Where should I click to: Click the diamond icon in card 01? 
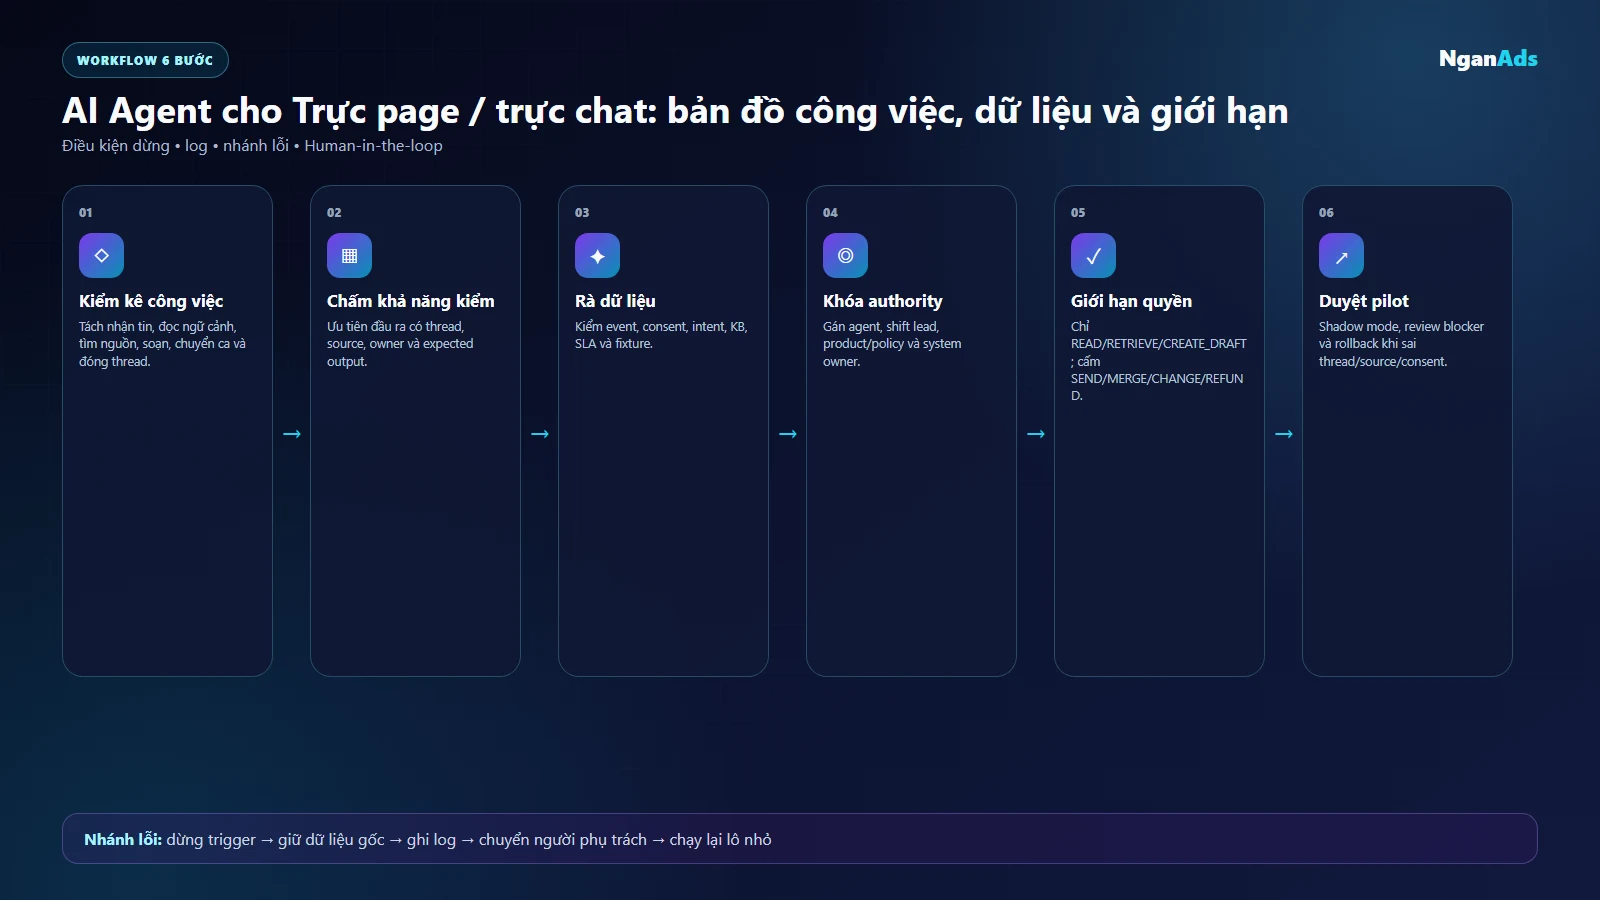pos(101,256)
